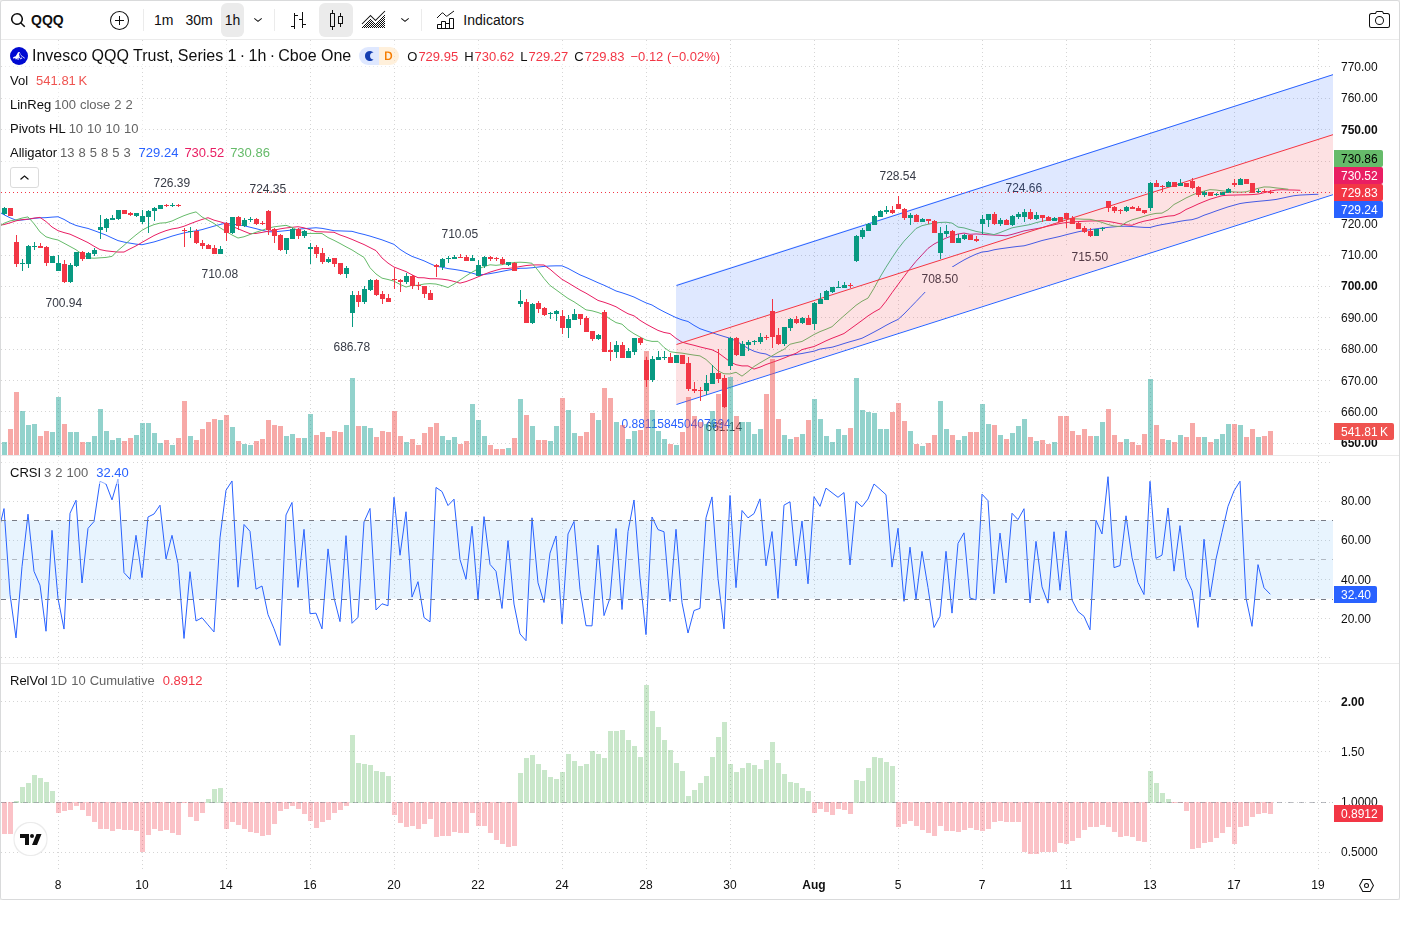The width and height of the screenshot is (1420, 950).
Task: Click the RelVol 0.8912 legend value
Action: tap(183, 681)
